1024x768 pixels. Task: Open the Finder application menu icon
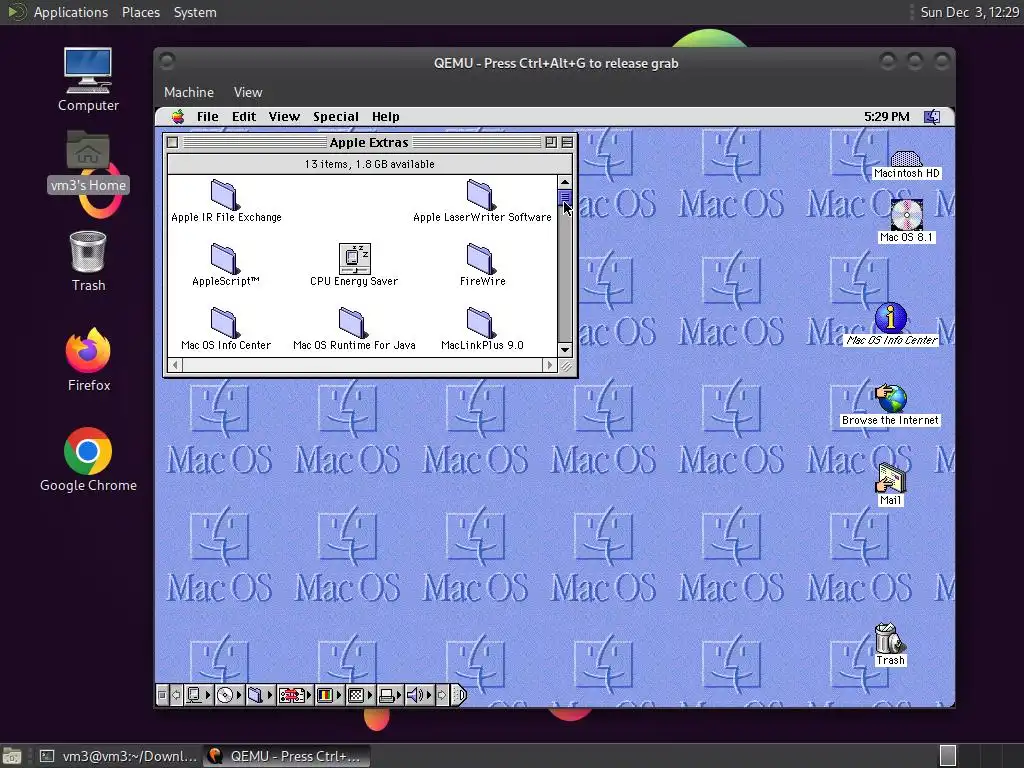coord(932,117)
